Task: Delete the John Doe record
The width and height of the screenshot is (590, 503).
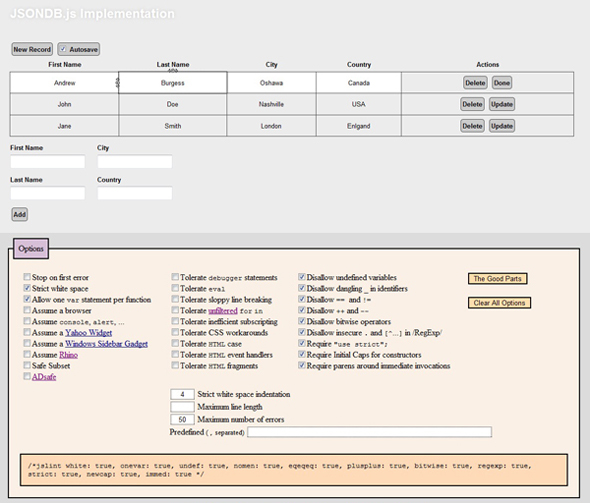Action: 472,104
